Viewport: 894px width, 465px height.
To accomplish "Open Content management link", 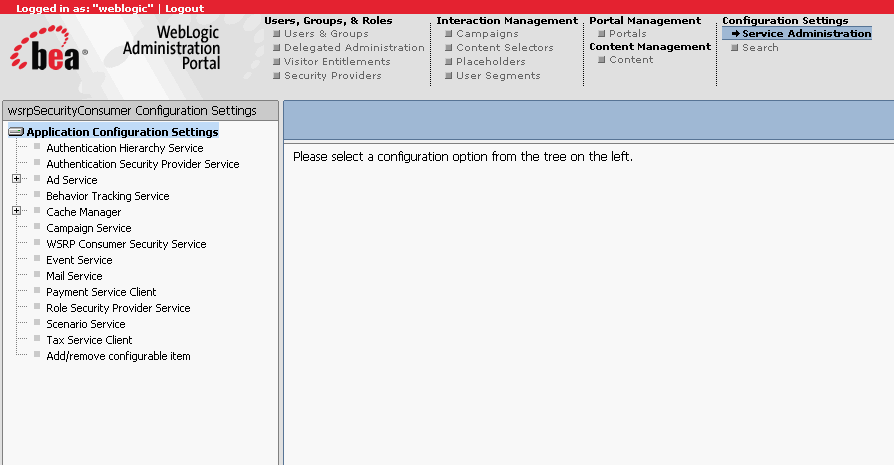I will [631, 60].
